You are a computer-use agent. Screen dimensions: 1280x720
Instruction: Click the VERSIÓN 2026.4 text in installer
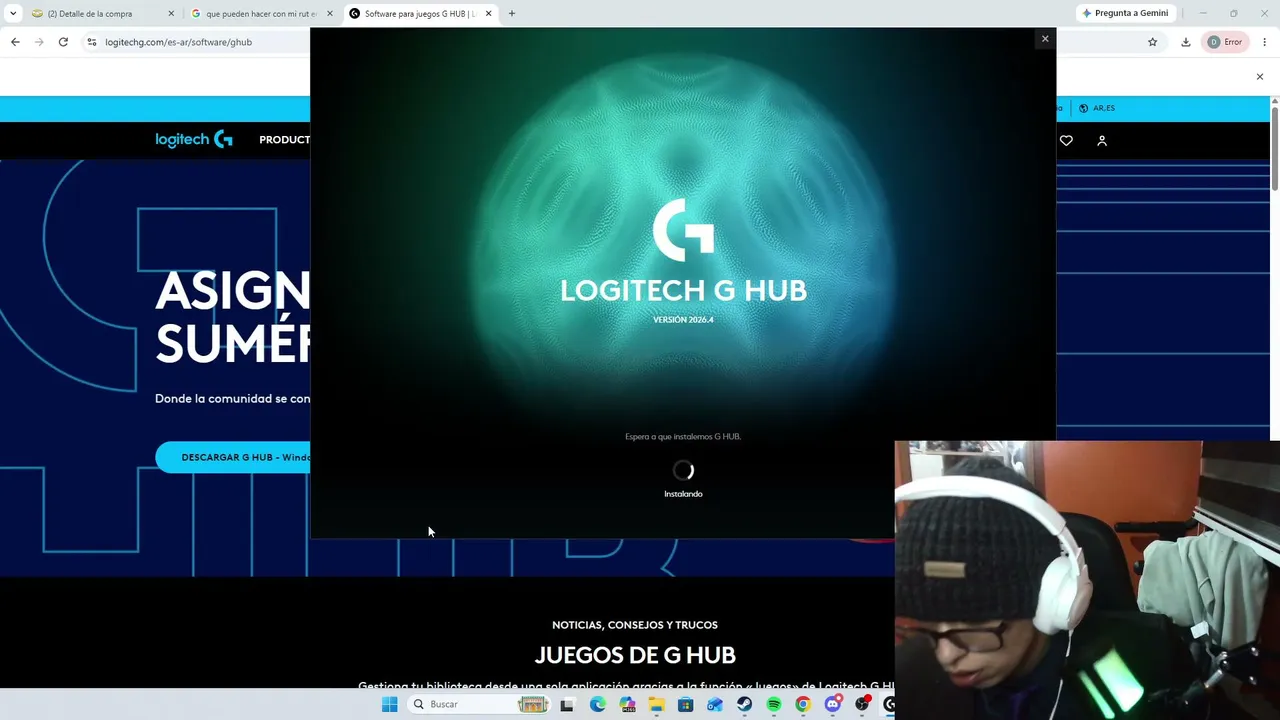pyautogui.click(x=683, y=320)
